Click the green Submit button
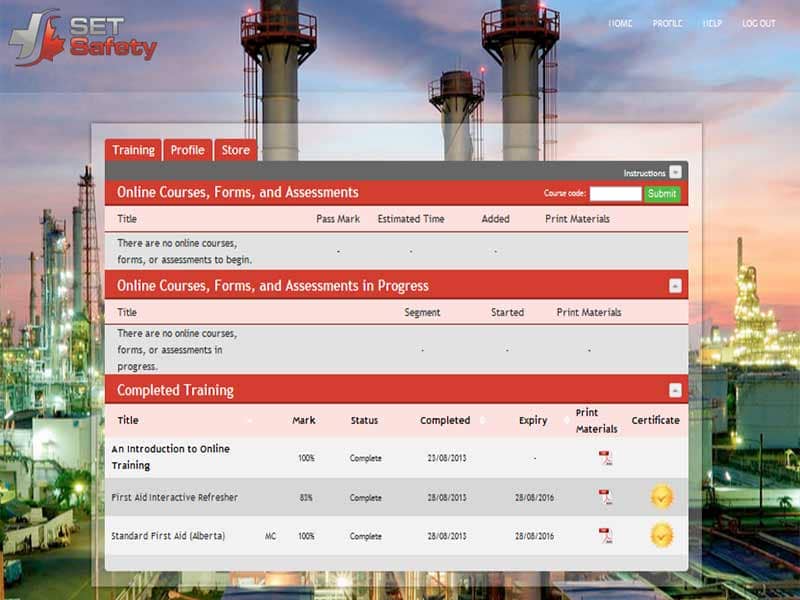The width and height of the screenshot is (800, 600). [x=662, y=193]
